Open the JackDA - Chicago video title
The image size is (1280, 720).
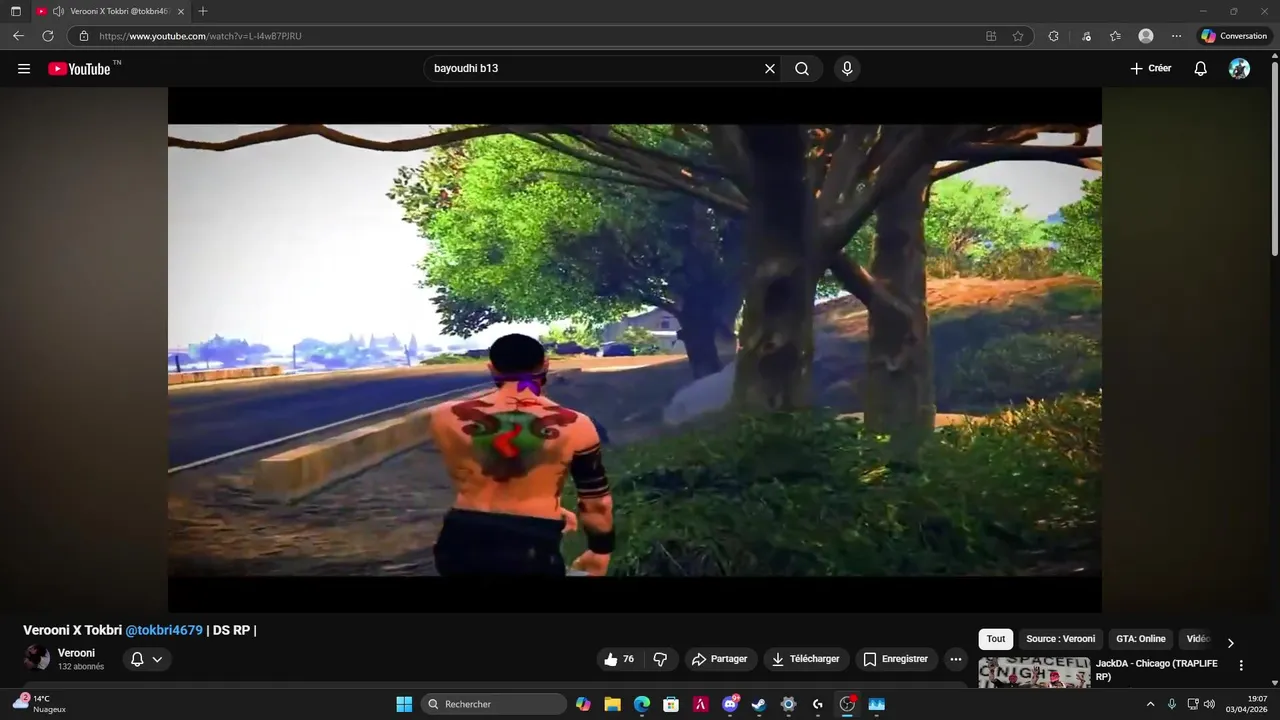pyautogui.click(x=1157, y=670)
